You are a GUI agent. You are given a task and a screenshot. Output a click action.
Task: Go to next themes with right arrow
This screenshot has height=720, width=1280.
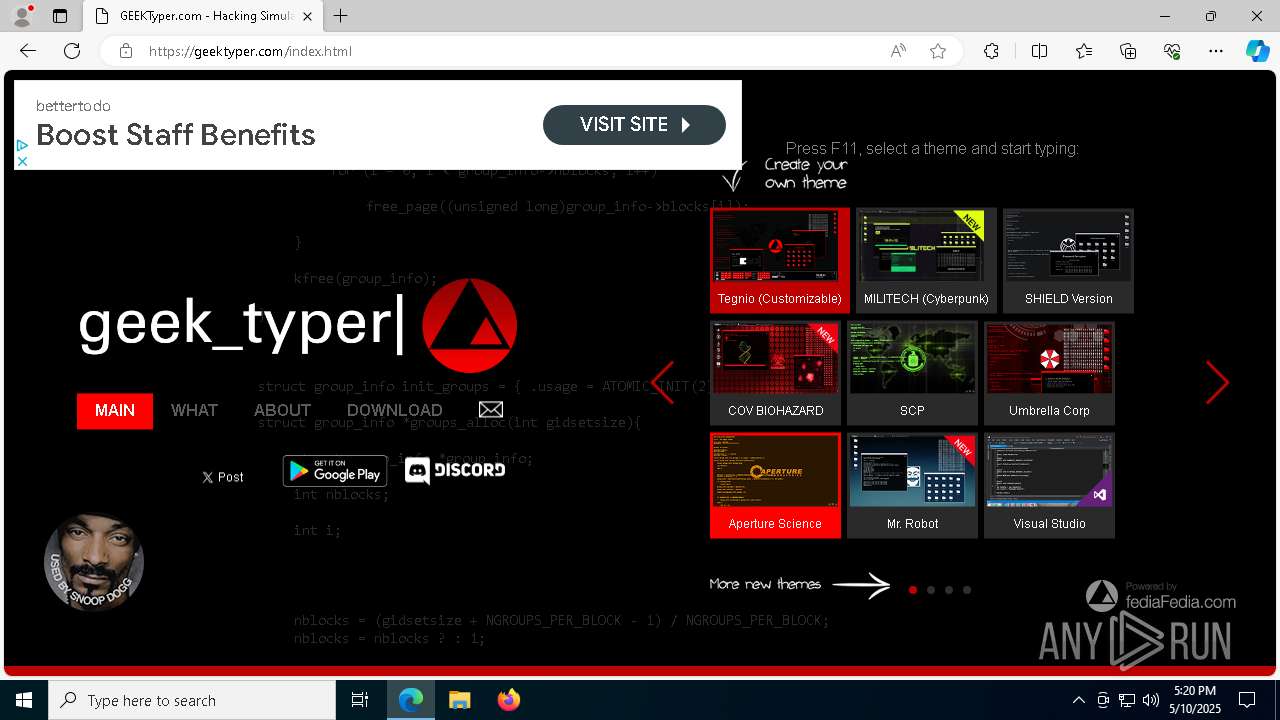(1217, 382)
